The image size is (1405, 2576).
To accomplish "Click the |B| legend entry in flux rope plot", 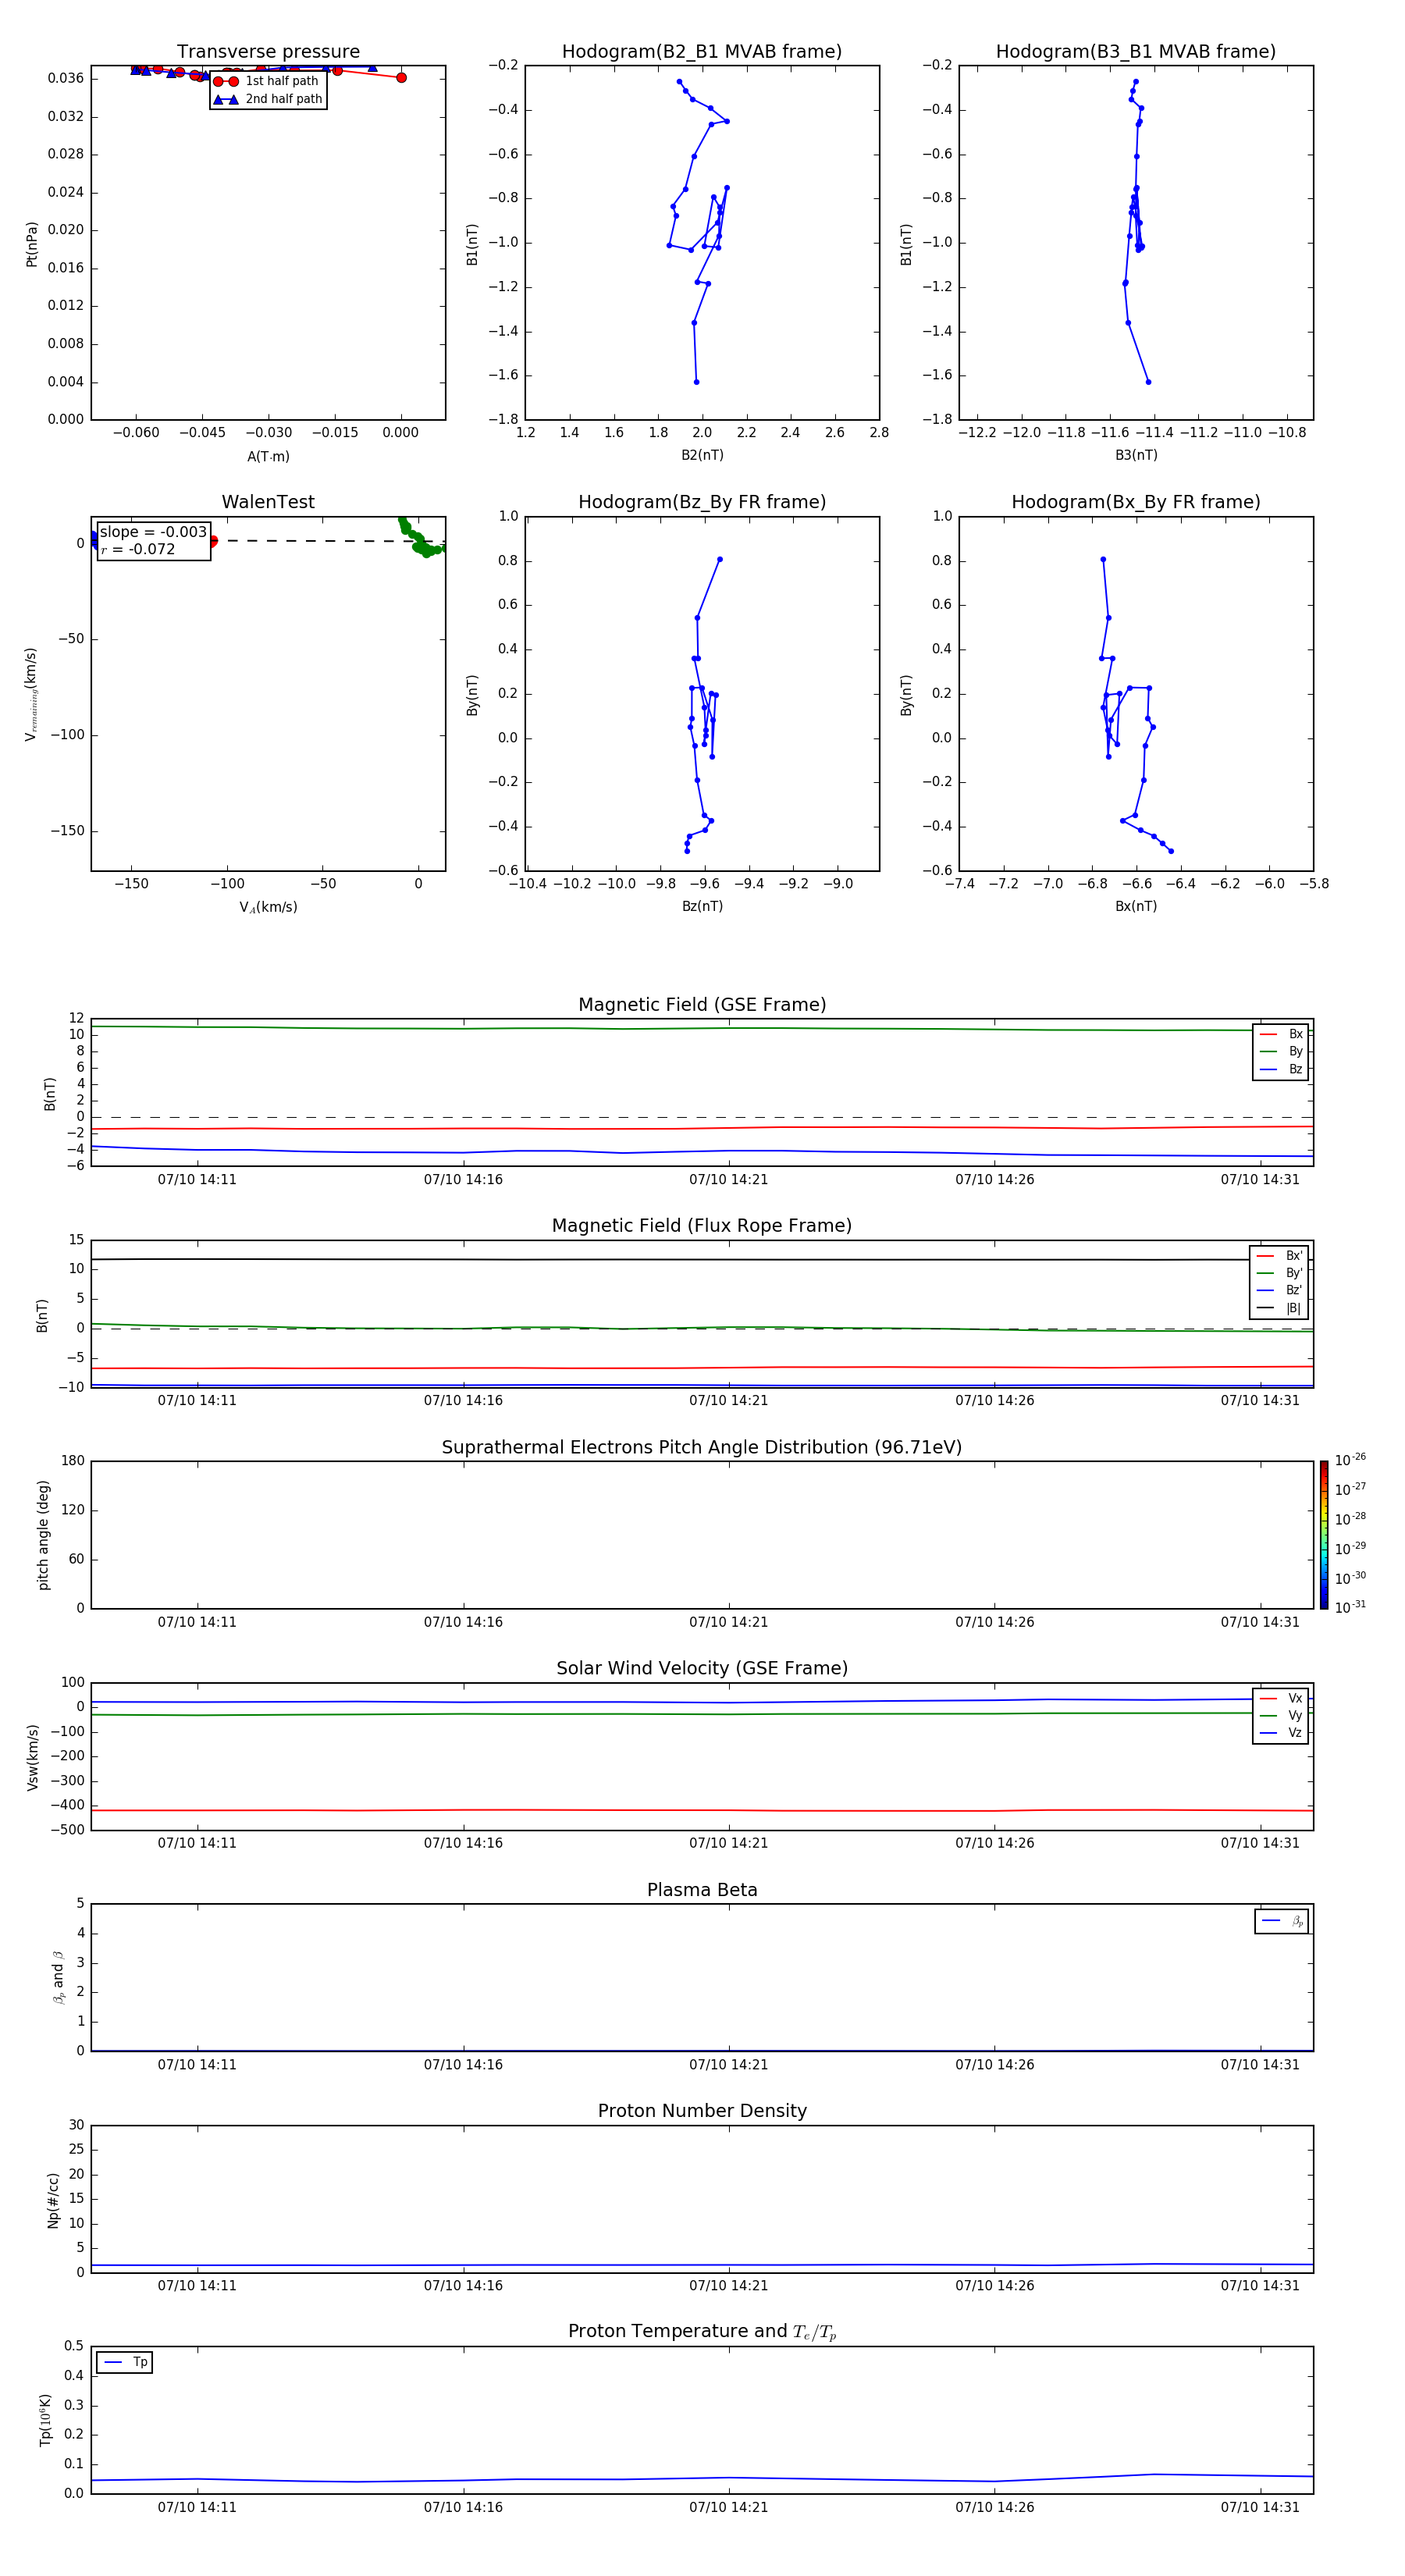I will click(x=1280, y=1308).
